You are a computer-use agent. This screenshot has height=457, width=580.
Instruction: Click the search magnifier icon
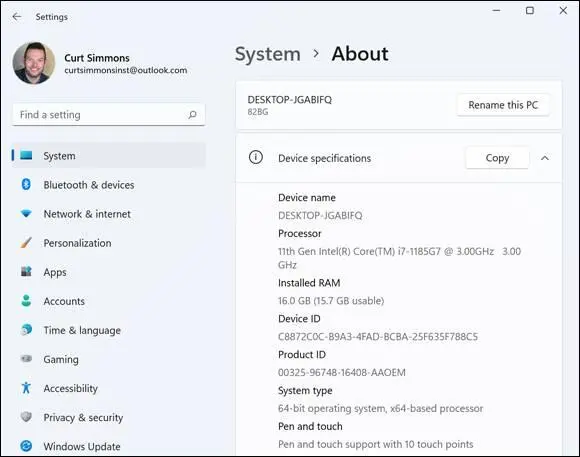(x=192, y=115)
